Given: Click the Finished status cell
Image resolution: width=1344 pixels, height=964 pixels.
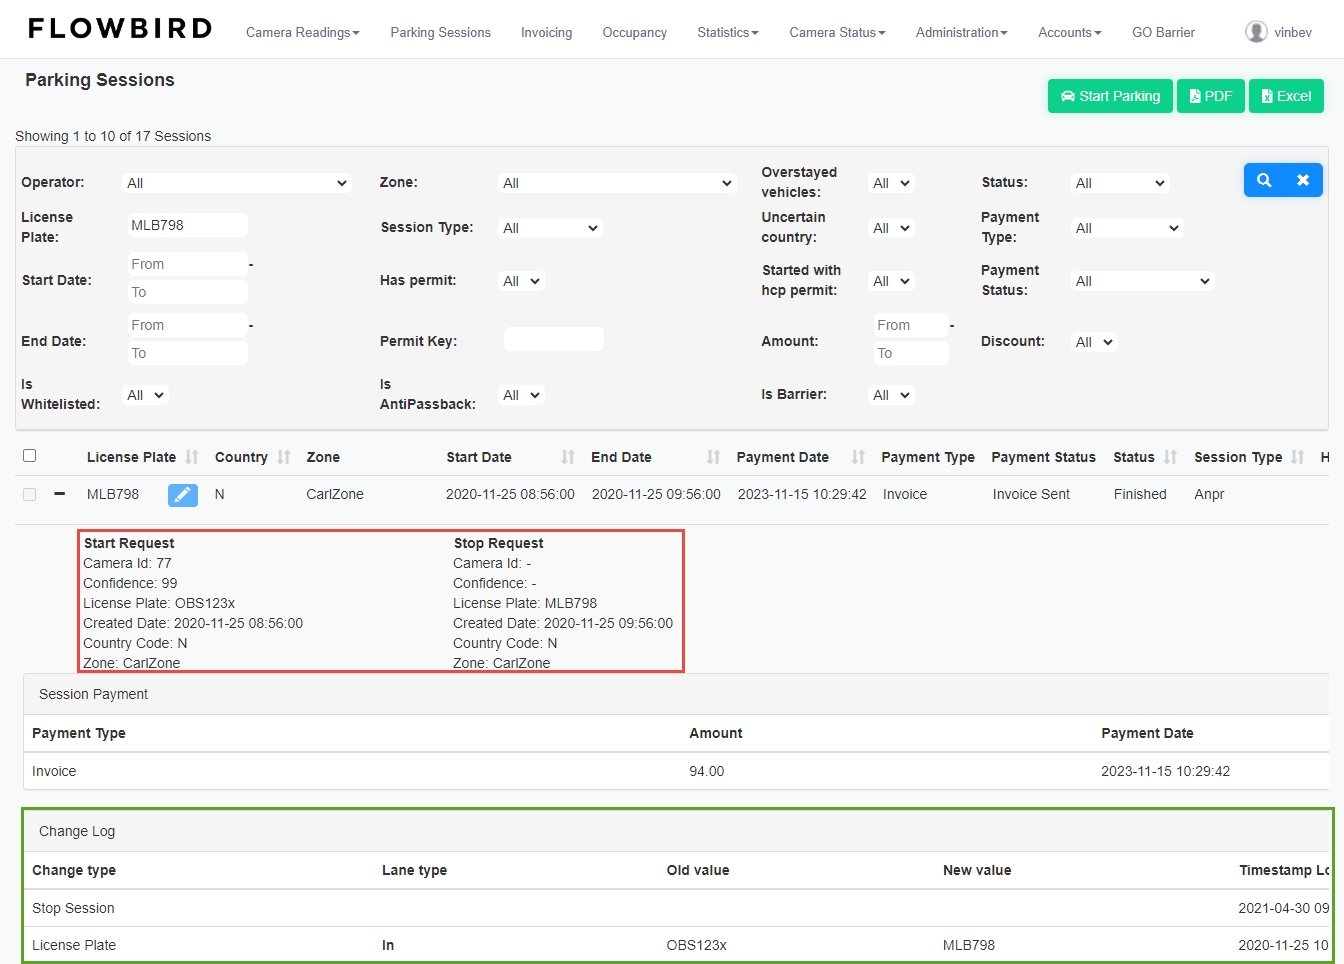Looking at the screenshot, I should click(x=1140, y=494).
